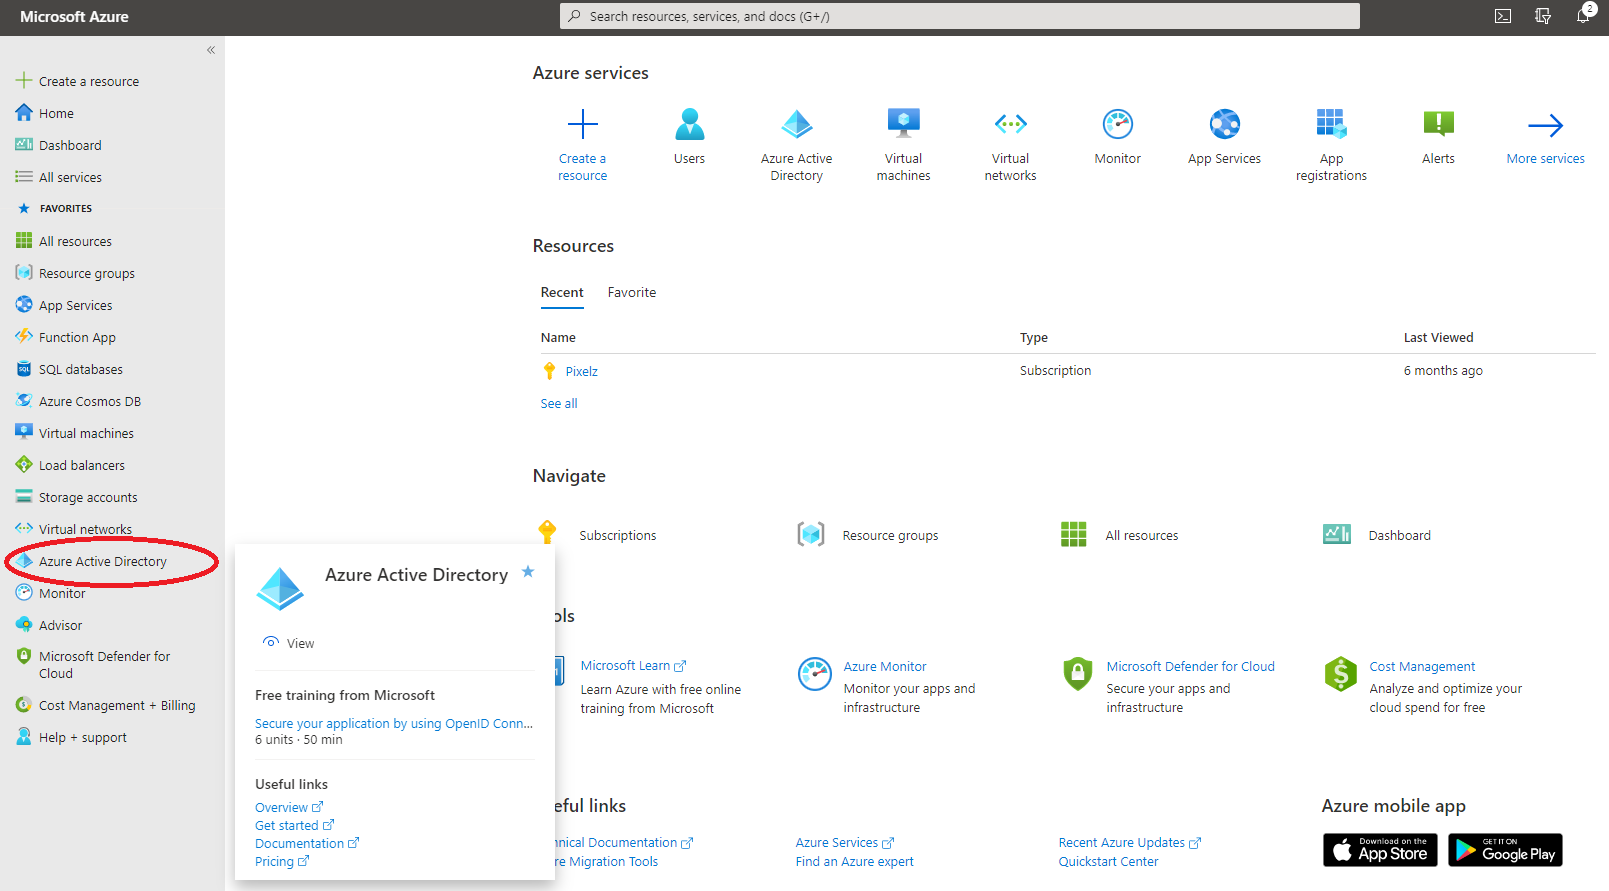Open Cost Management tool link
Image resolution: width=1609 pixels, height=891 pixels.
[1422, 666]
